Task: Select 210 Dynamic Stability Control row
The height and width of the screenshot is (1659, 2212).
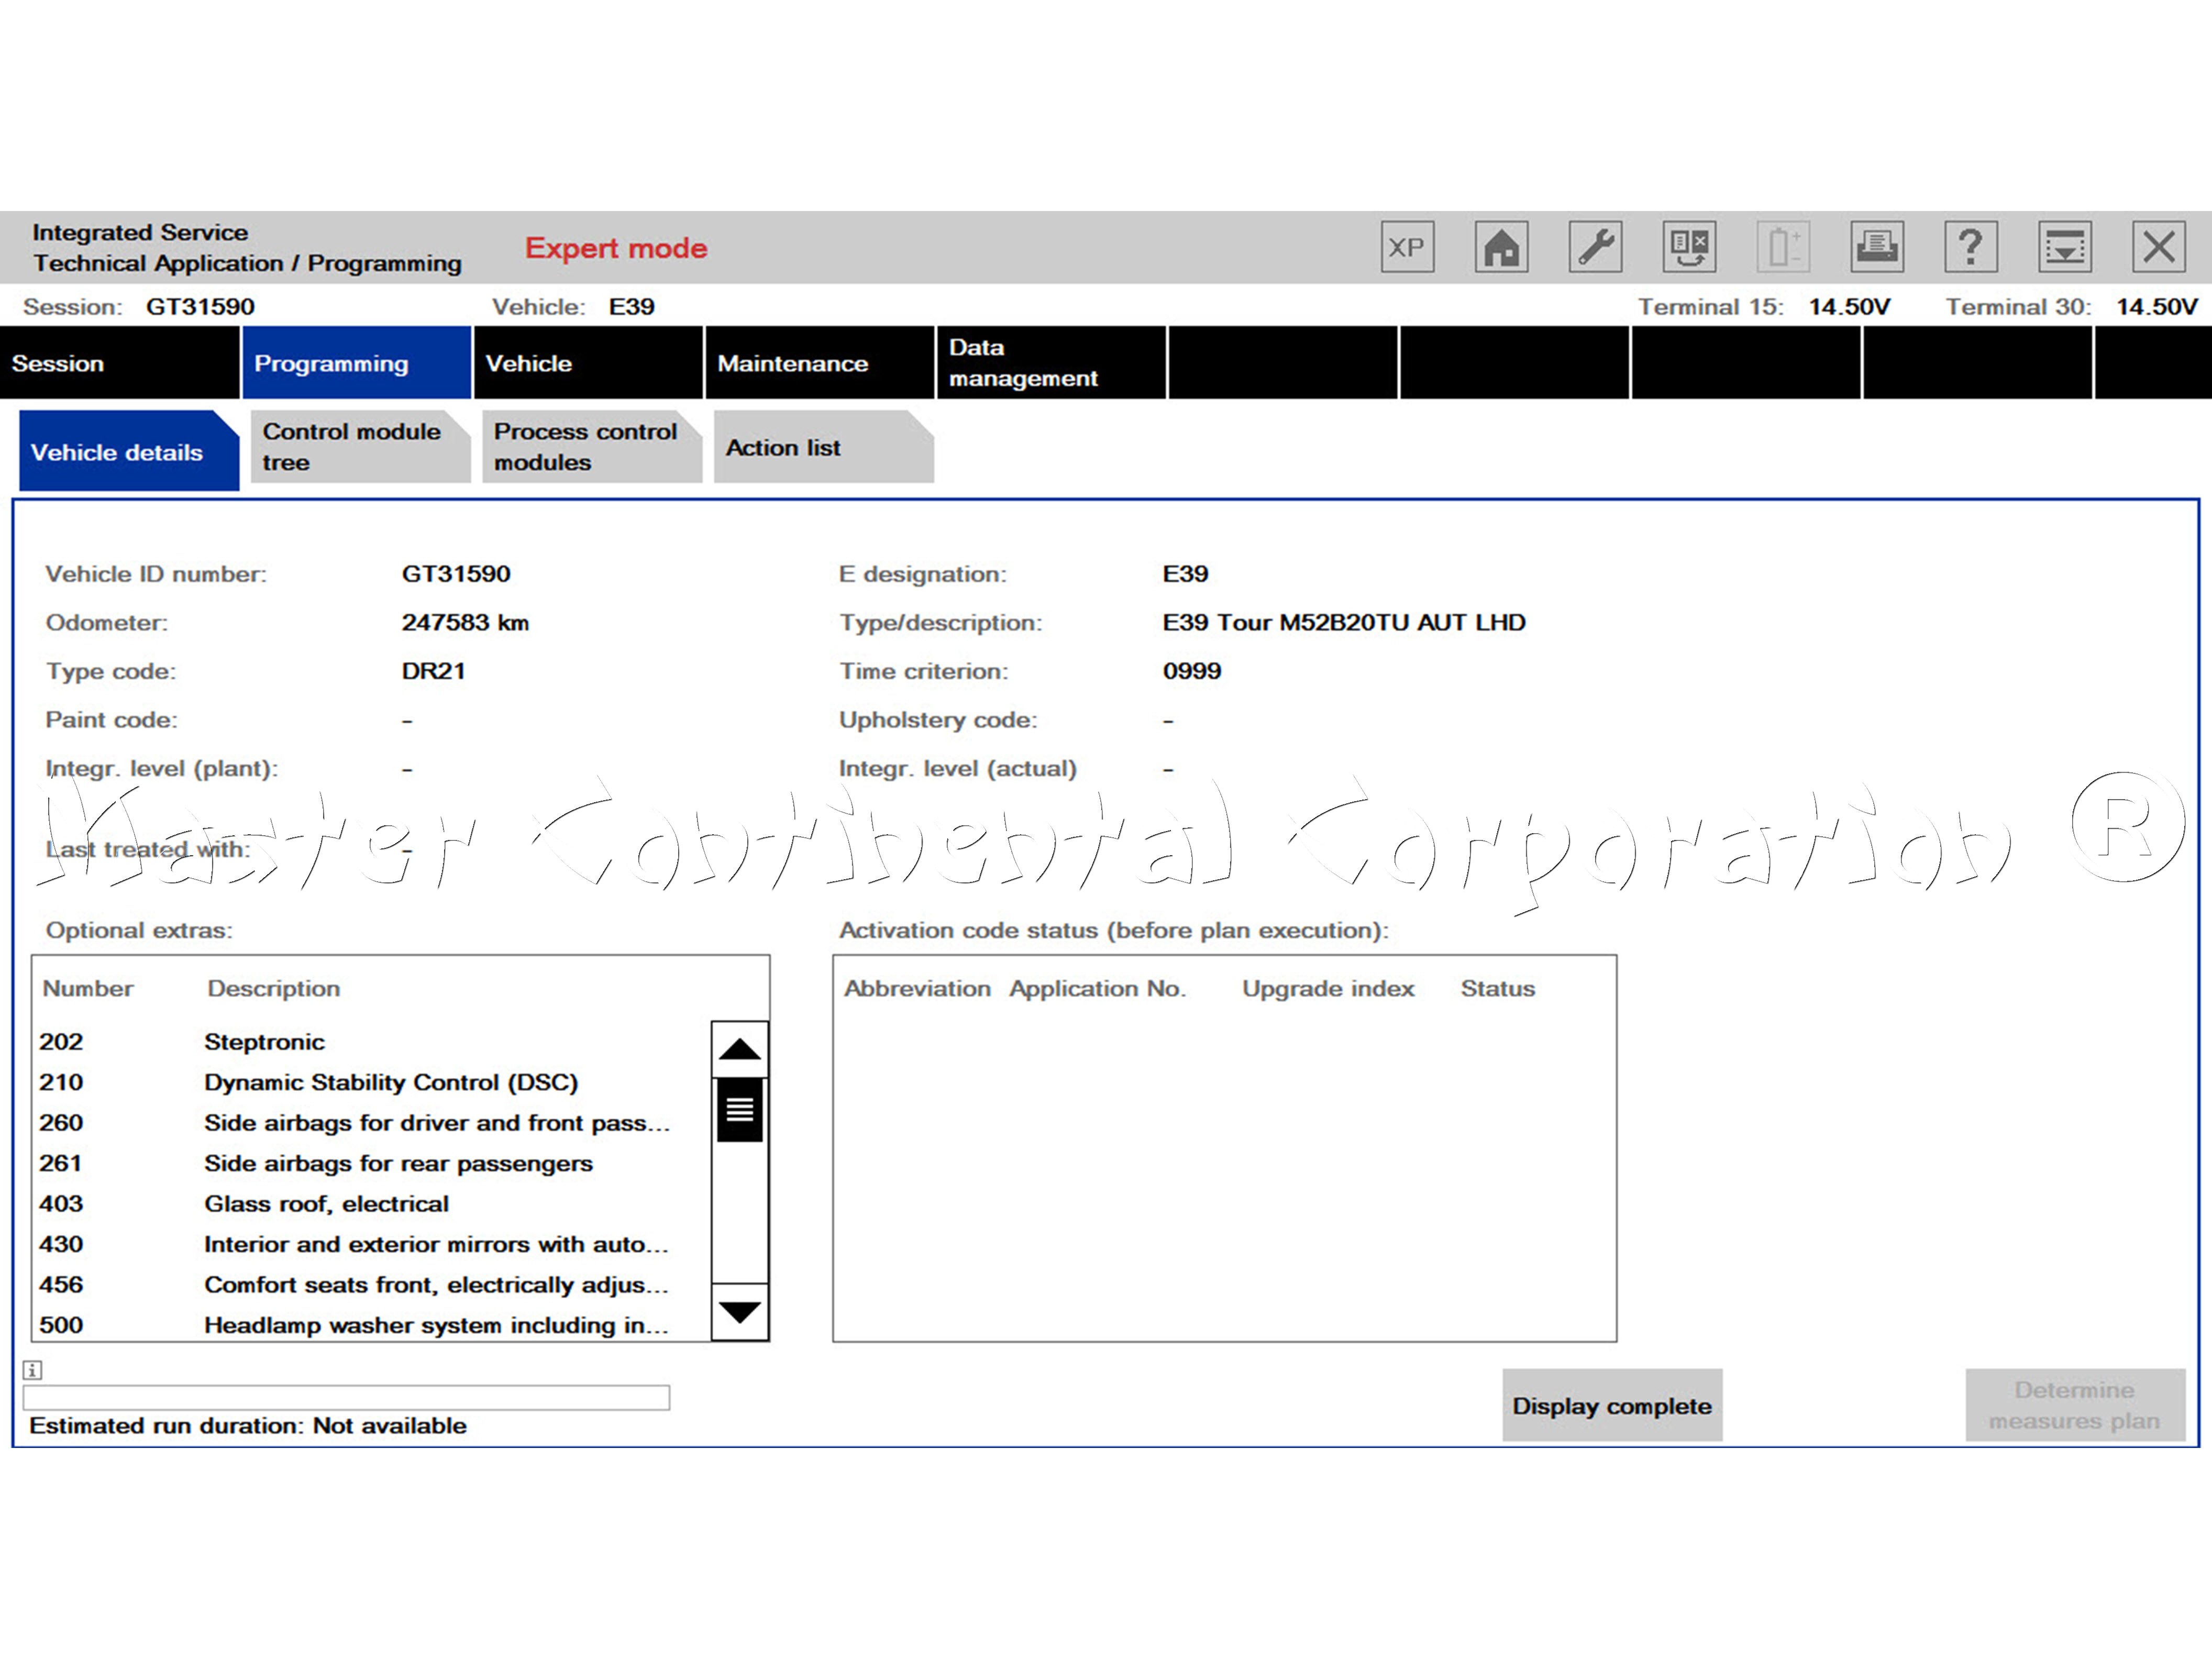Action: point(371,1082)
